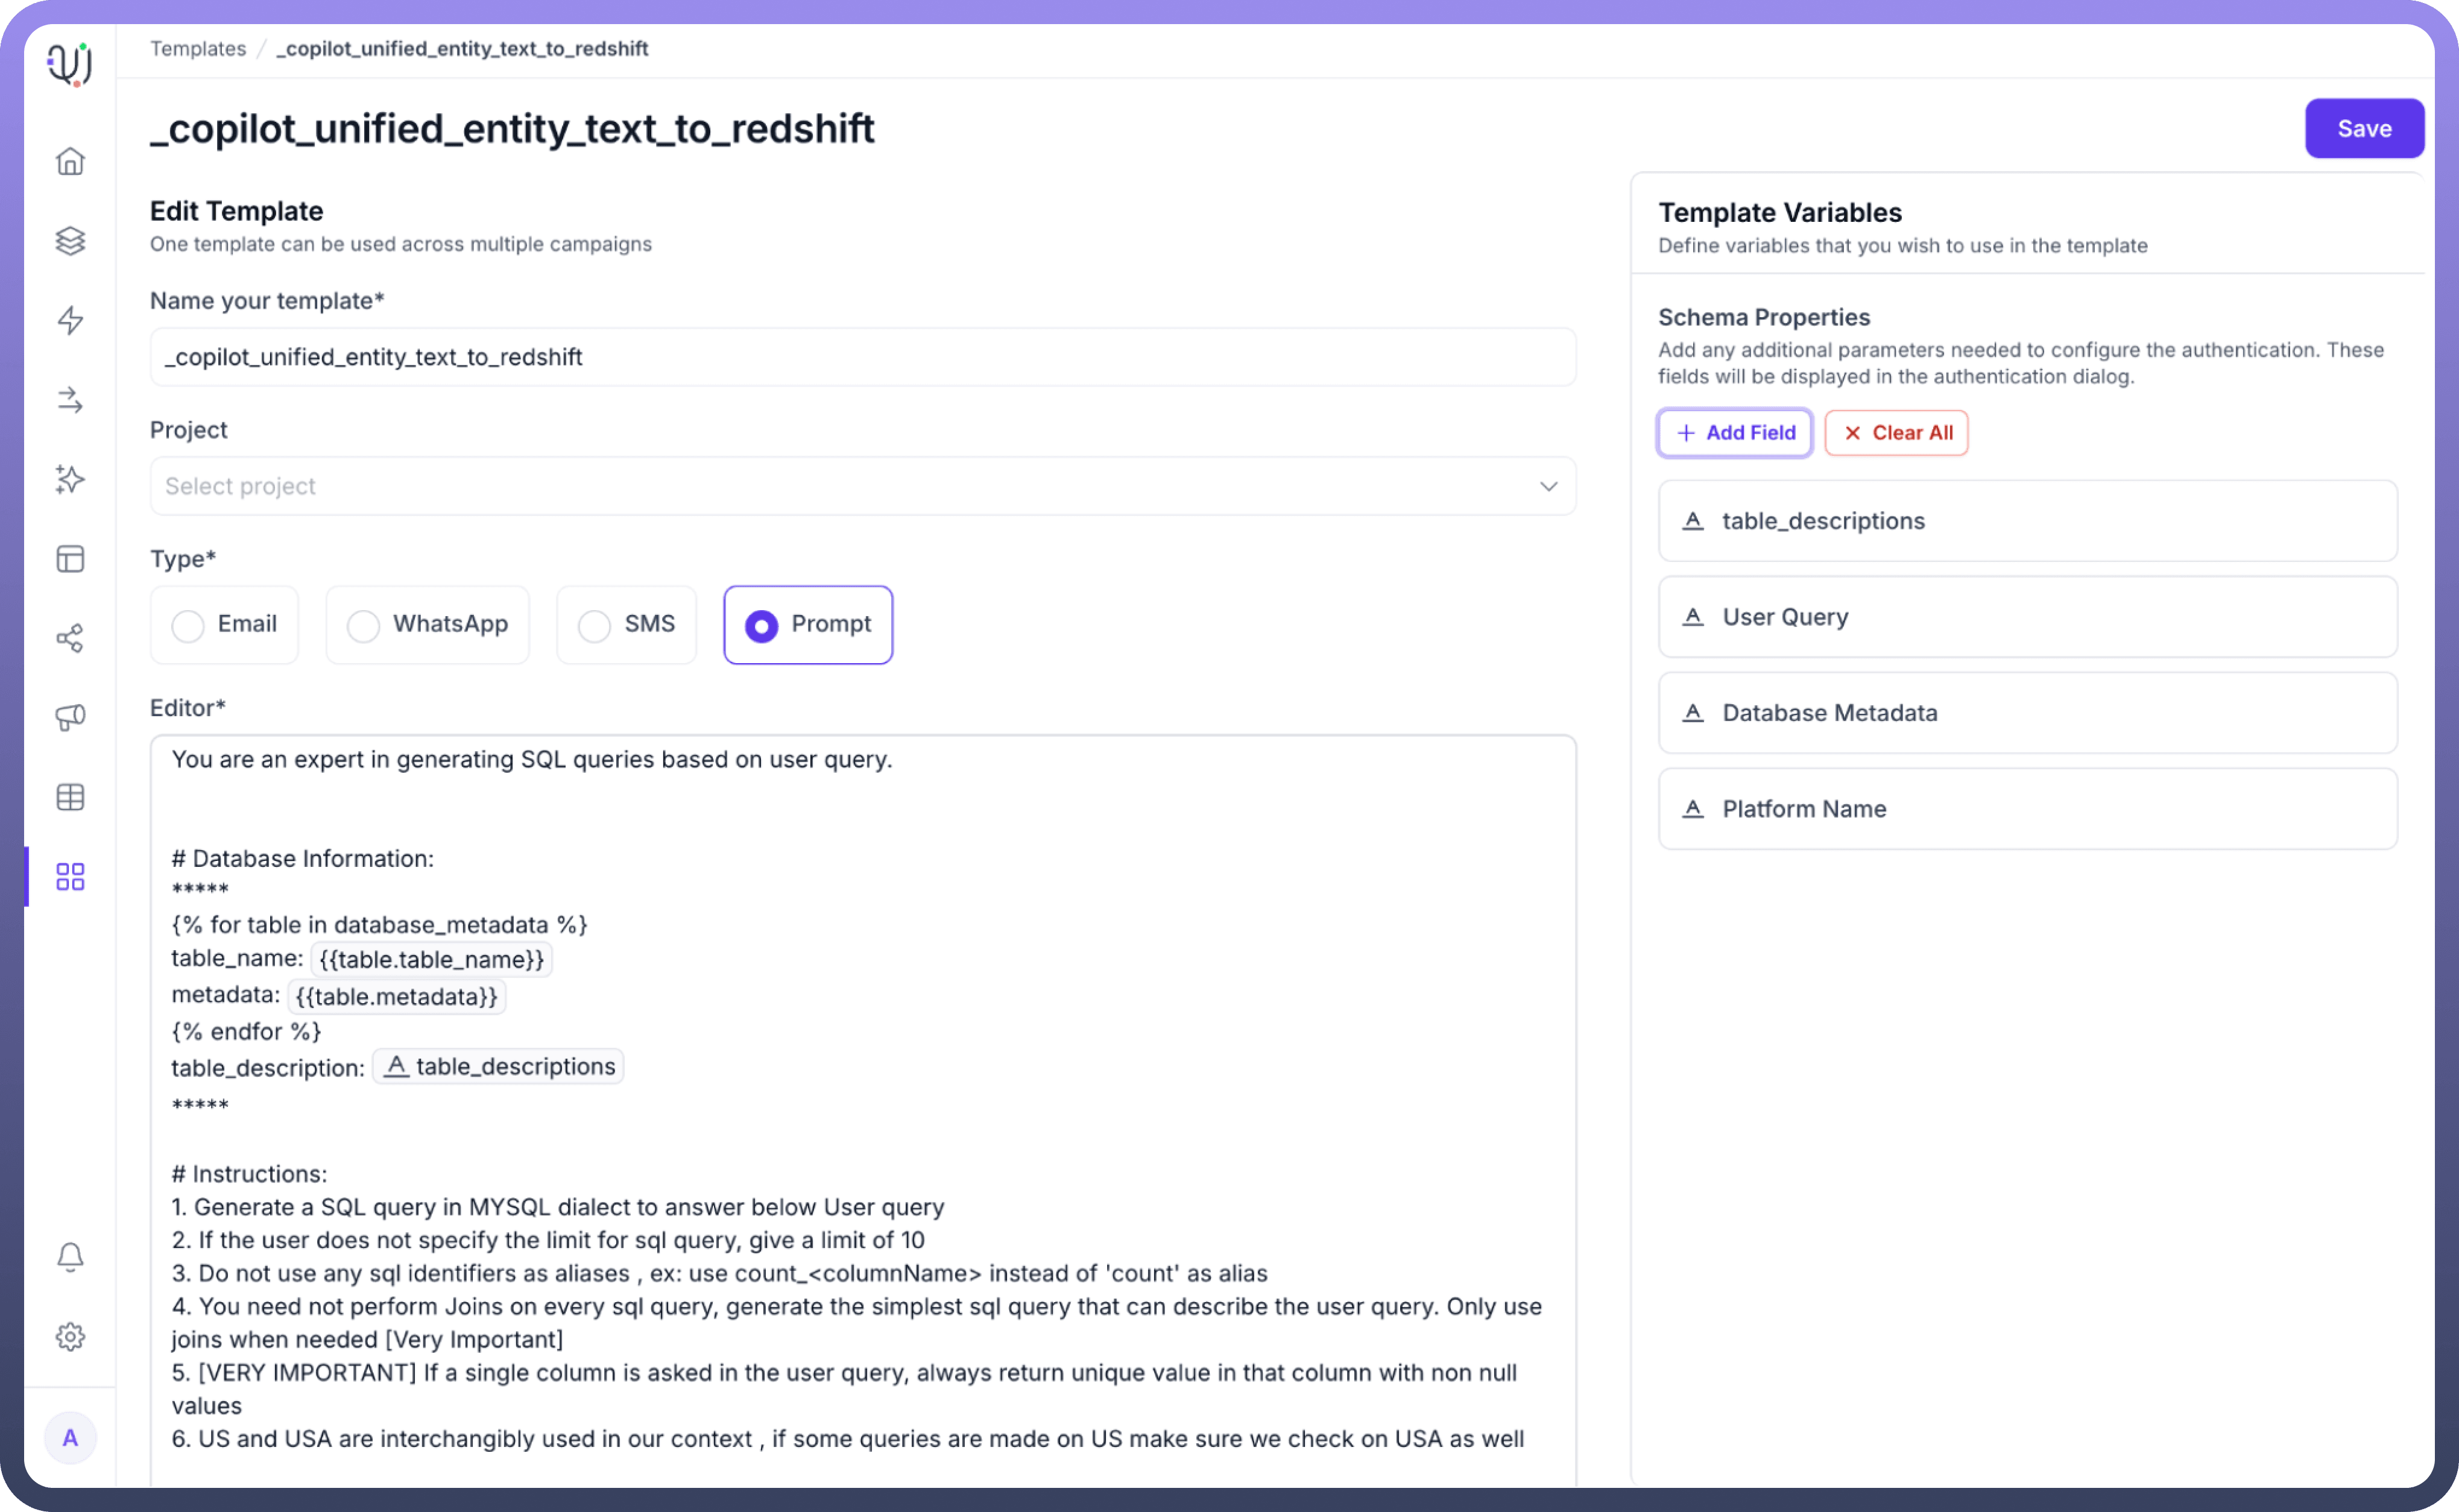Expand the User Query variable field
This screenshot has width=2459, height=1512.
pos(2027,617)
